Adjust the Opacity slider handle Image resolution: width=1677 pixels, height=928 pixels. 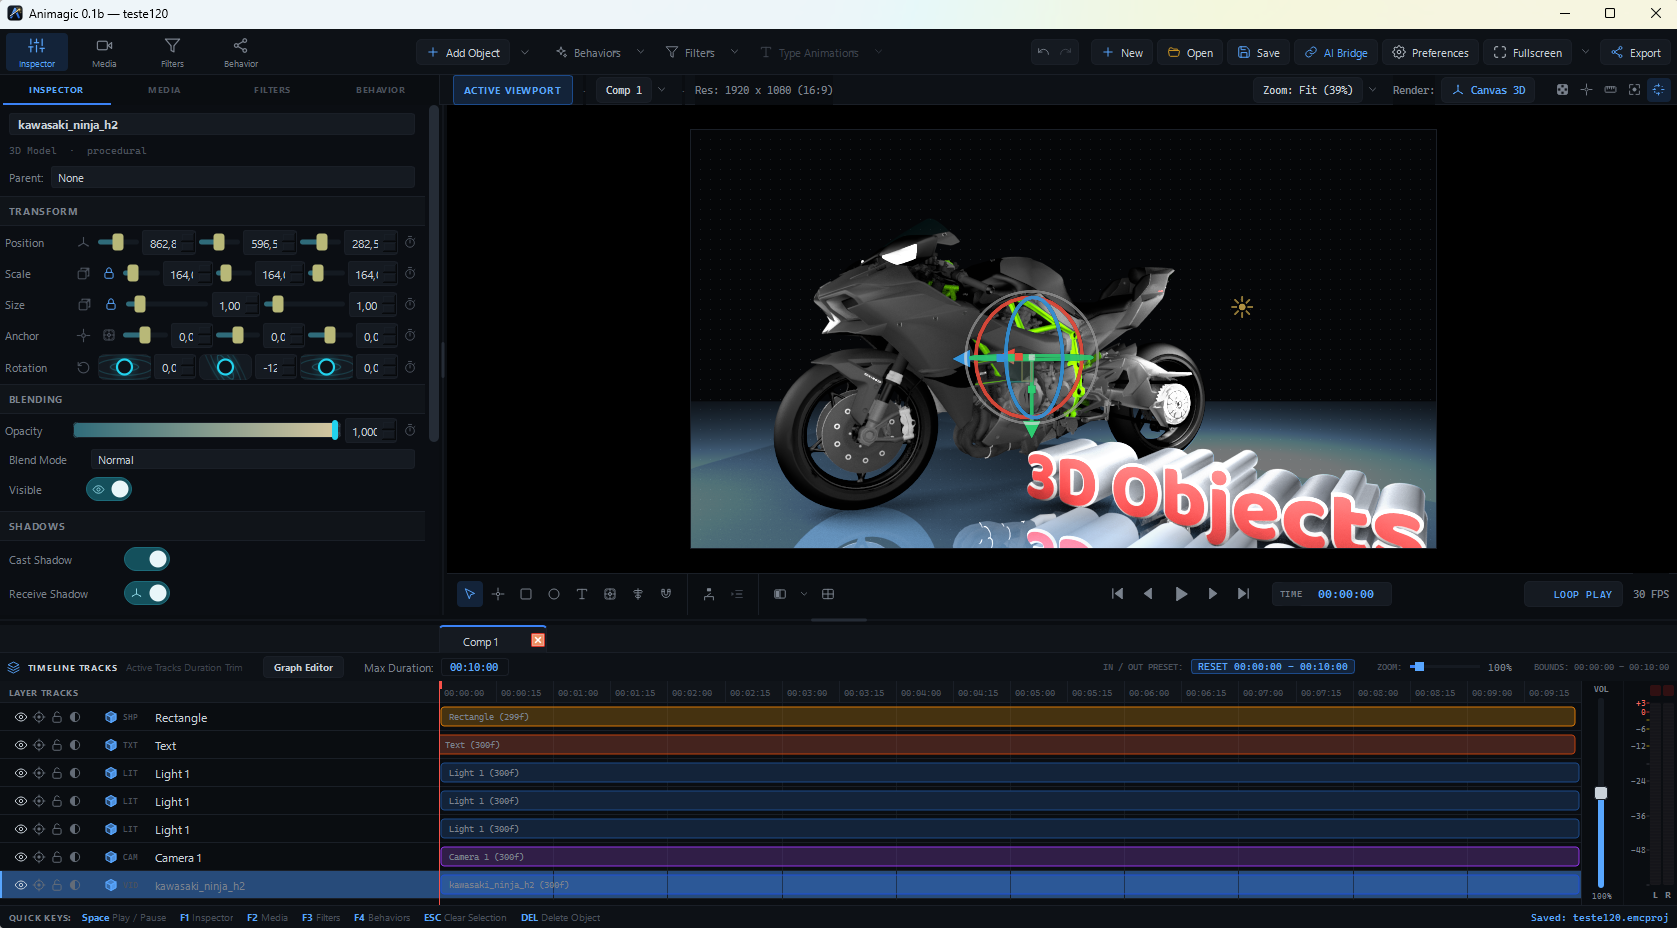[x=335, y=430]
